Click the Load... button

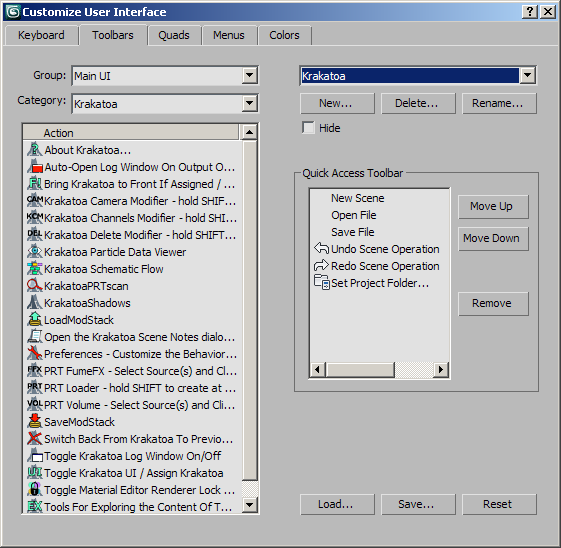tap(337, 504)
